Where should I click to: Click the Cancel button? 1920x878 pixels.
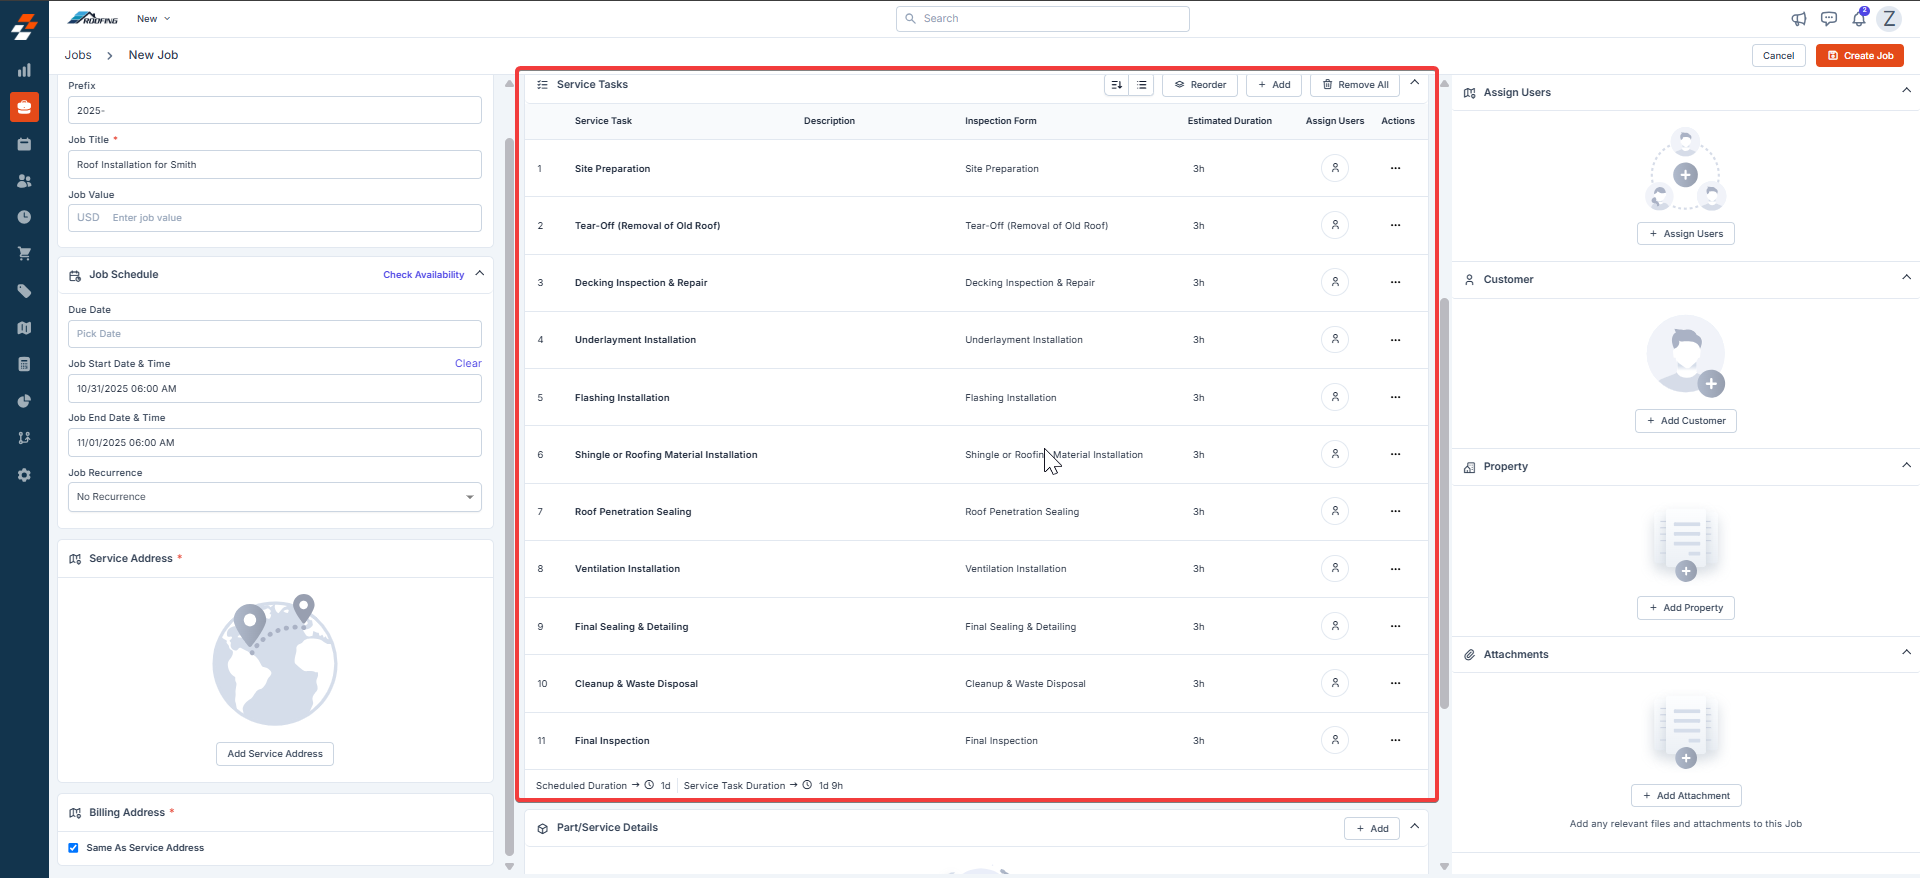point(1778,56)
